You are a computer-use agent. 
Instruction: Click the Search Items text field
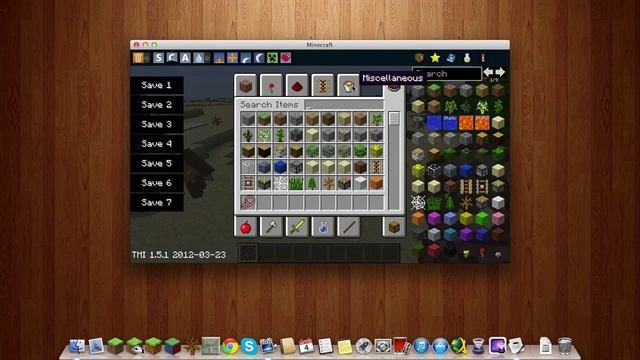tap(344, 105)
